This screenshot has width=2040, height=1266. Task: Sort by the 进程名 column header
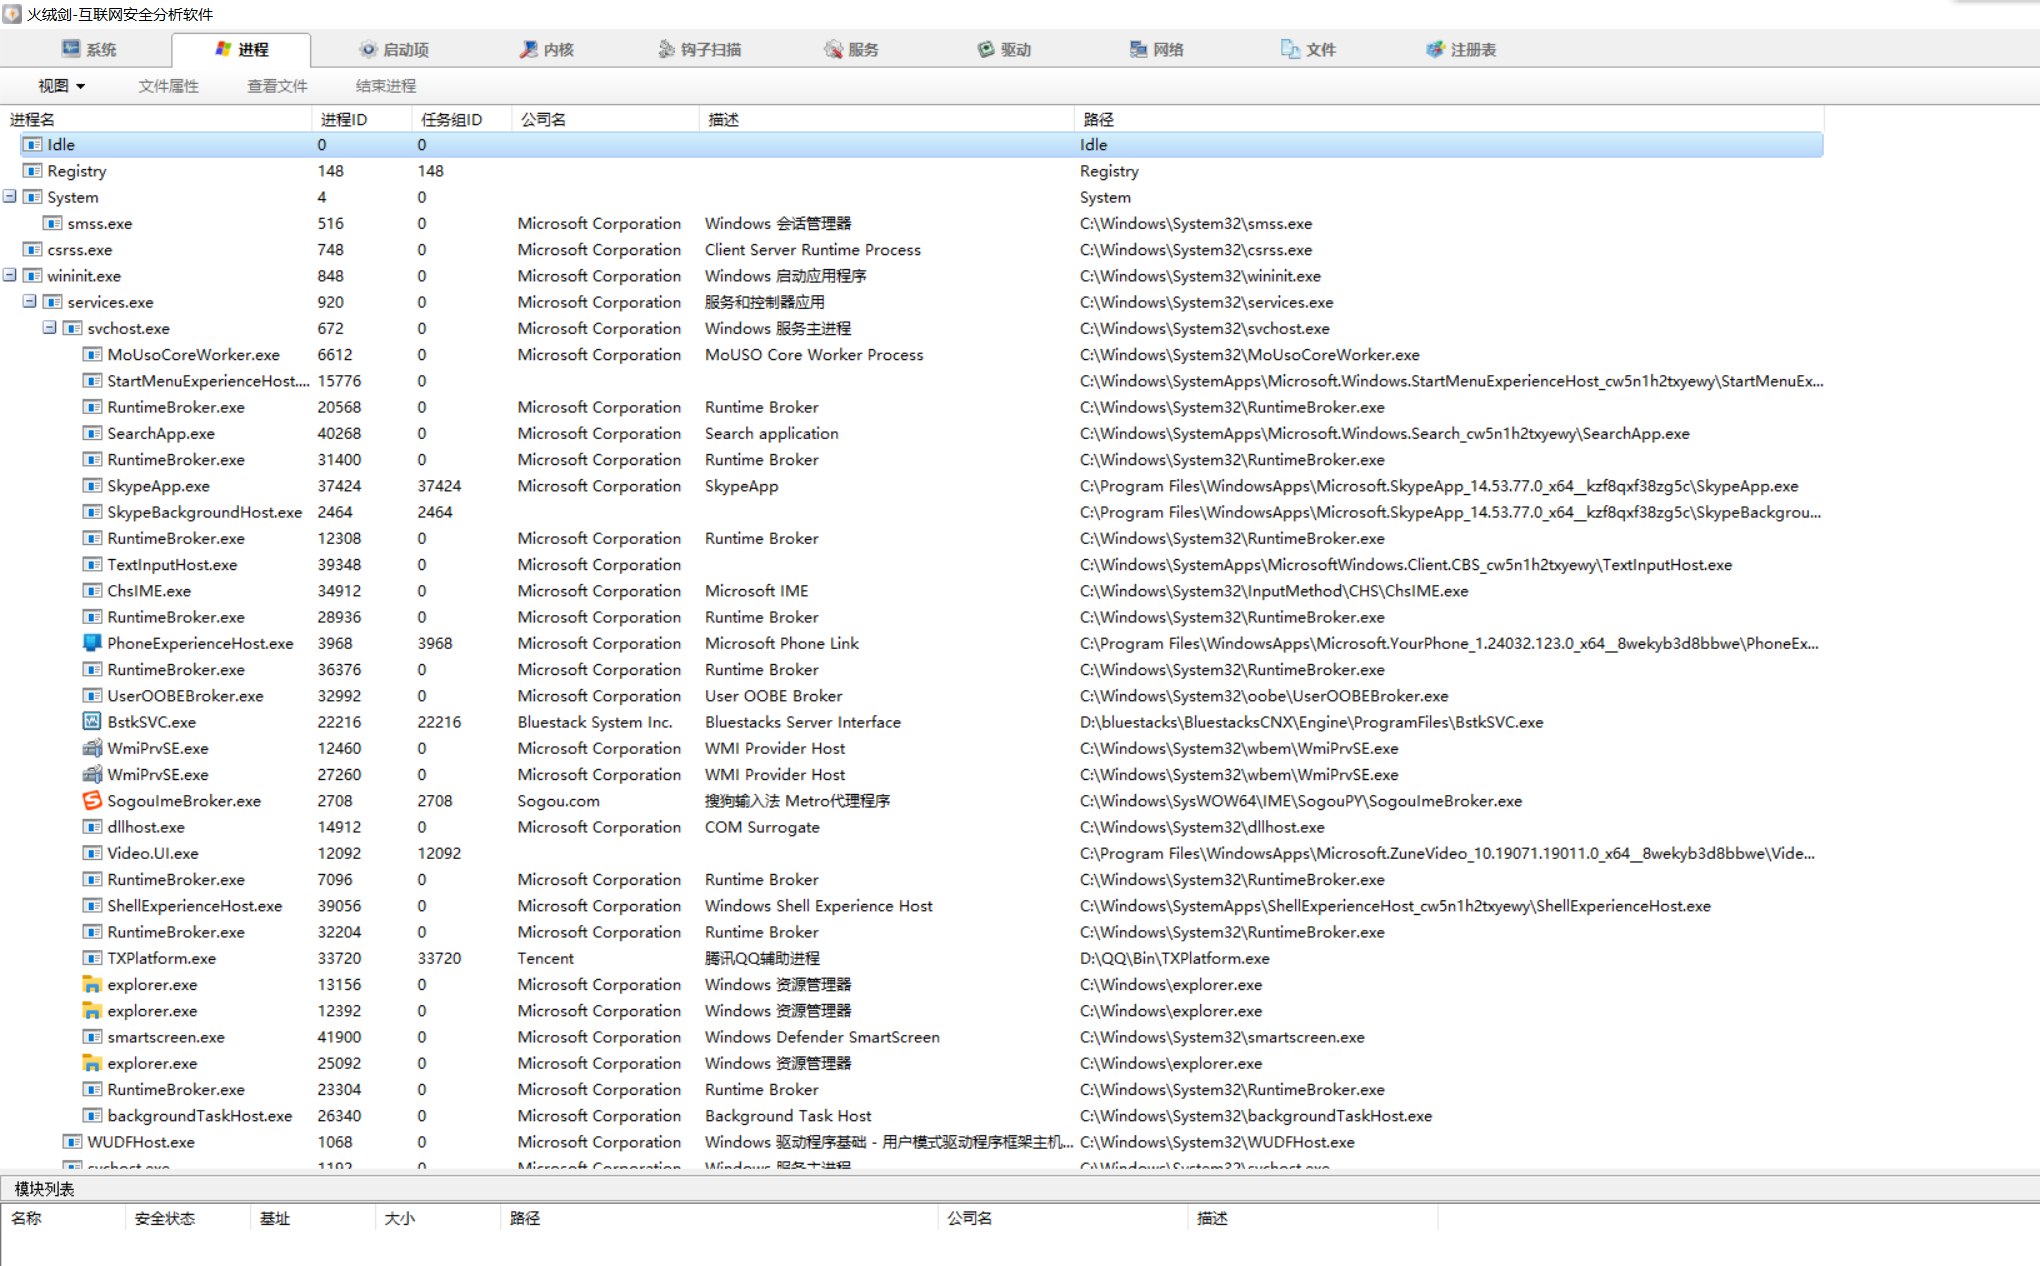(x=156, y=119)
